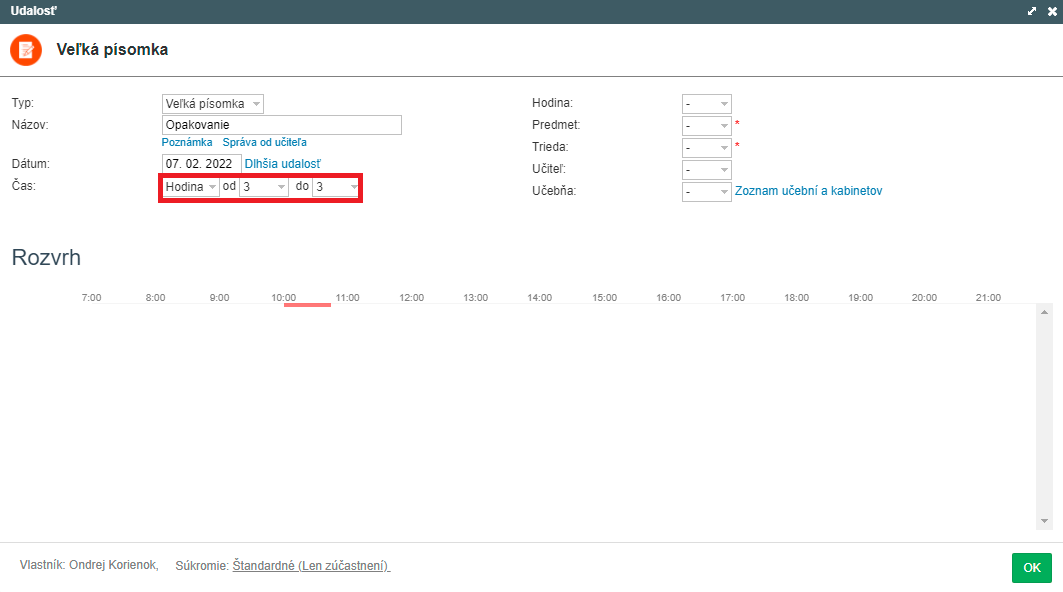Click the 14:00 label on the timeline
This screenshot has width=1063, height=592.
click(540, 298)
